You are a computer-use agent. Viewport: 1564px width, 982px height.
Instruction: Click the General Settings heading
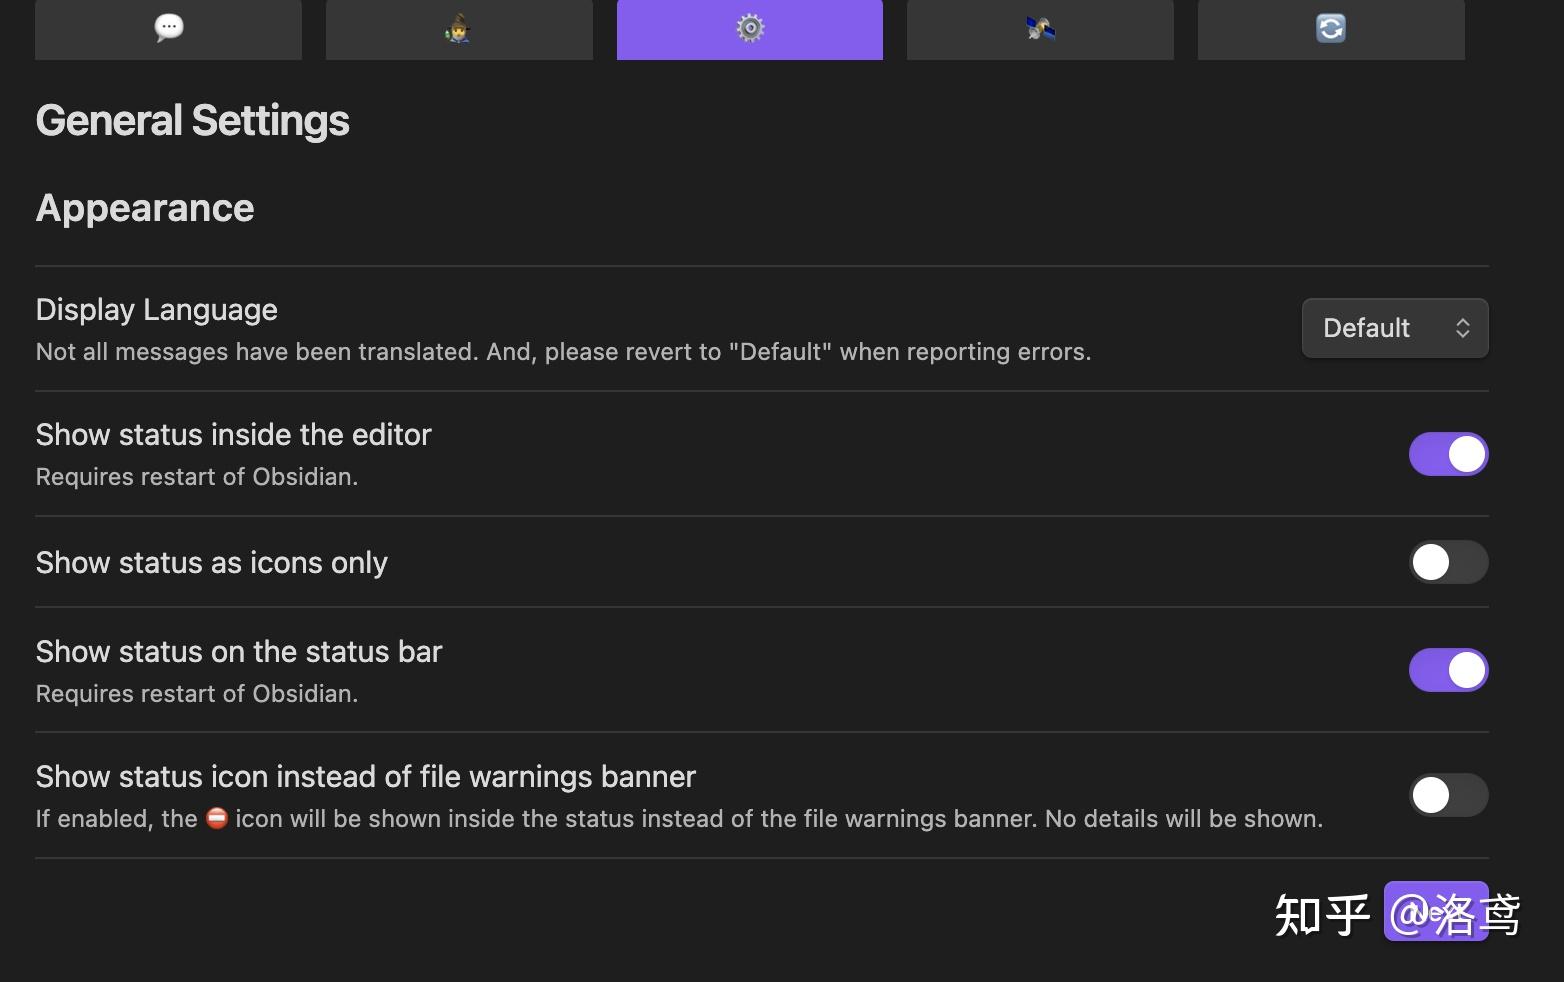(x=193, y=121)
